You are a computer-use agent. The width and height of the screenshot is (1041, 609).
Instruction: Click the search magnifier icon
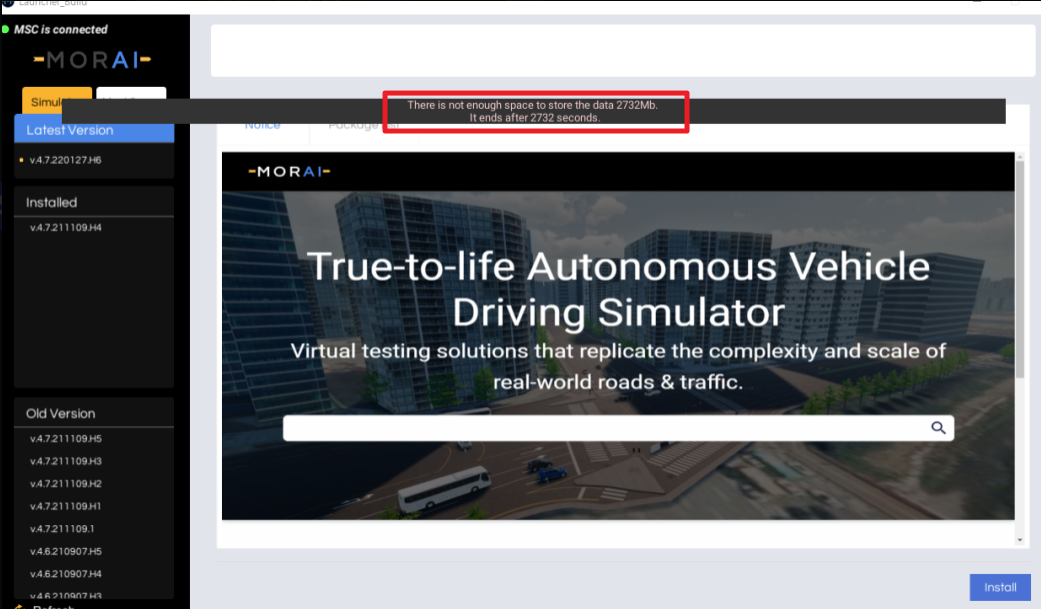[x=938, y=428]
